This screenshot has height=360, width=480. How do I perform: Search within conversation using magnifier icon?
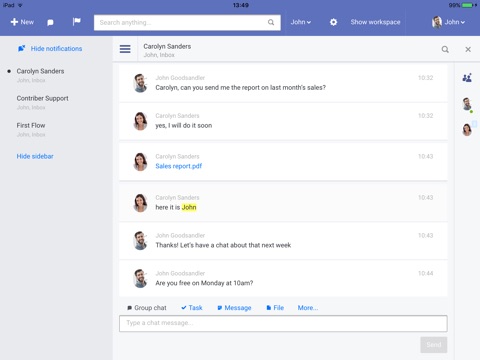(445, 49)
